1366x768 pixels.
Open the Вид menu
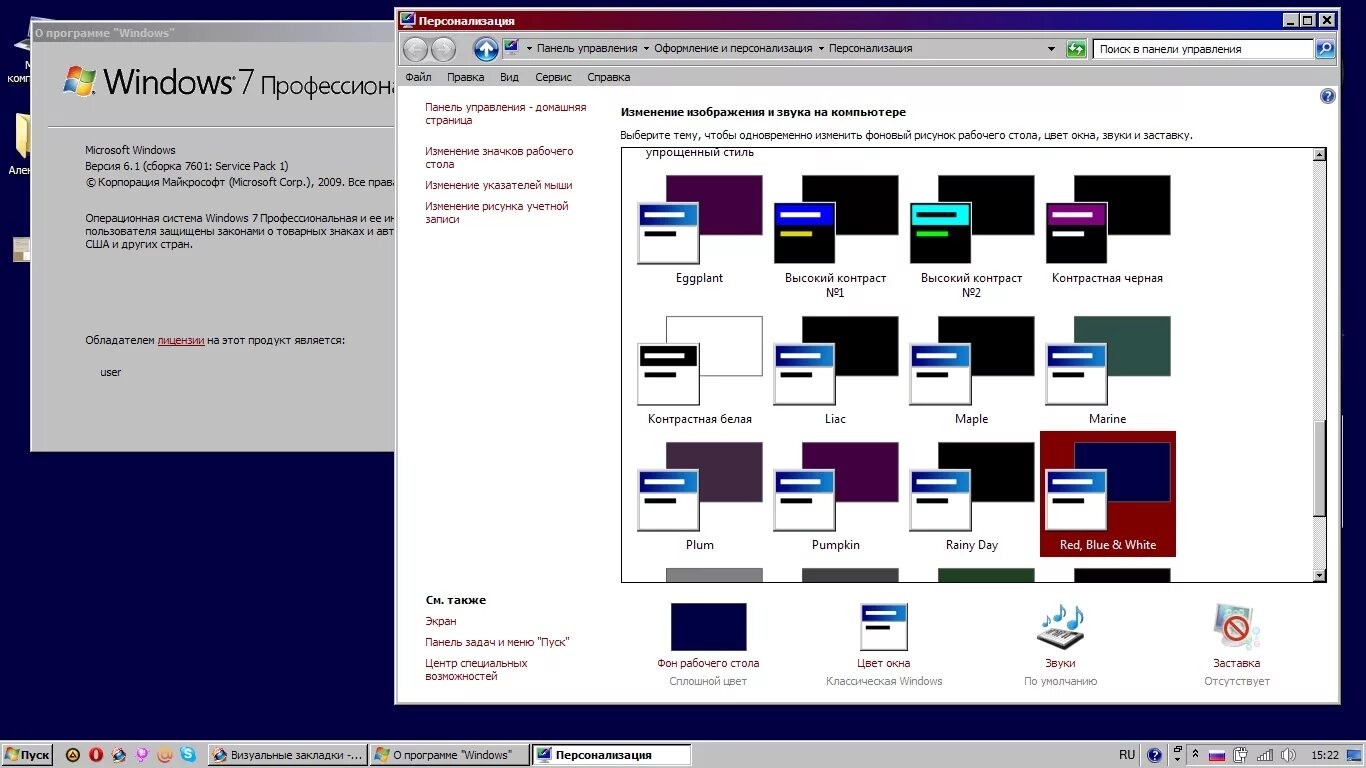509,77
